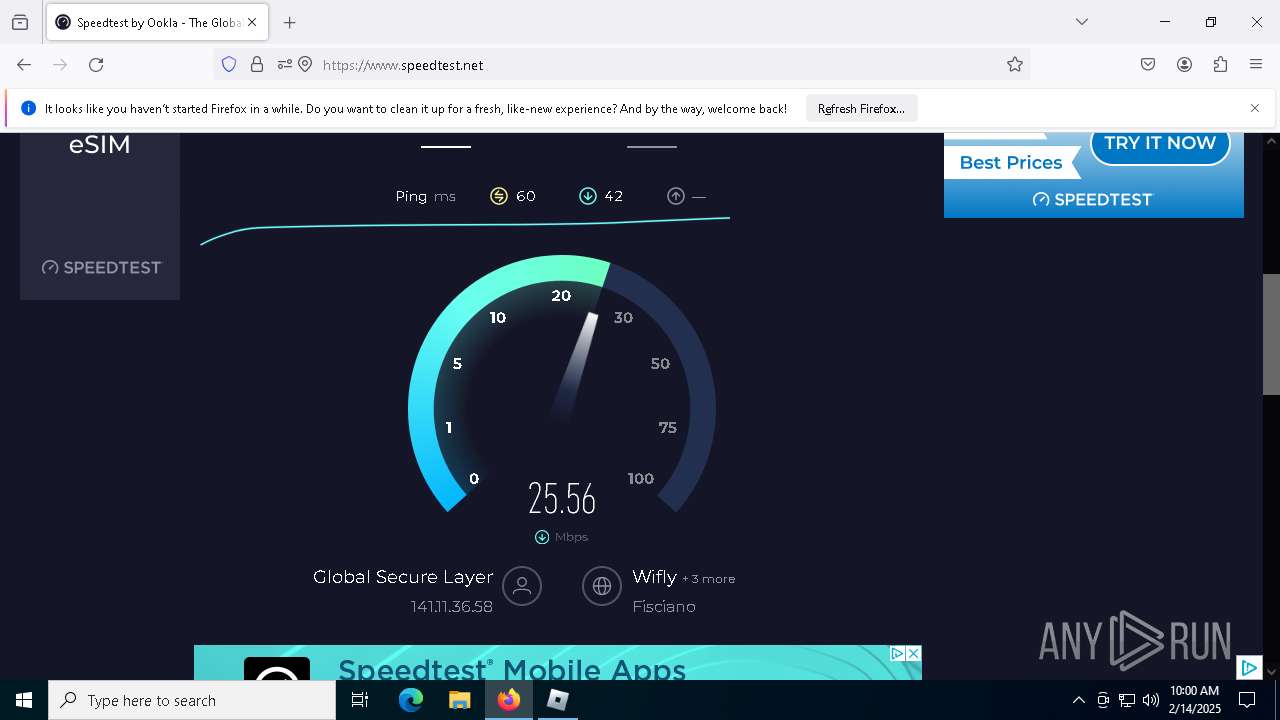Open Firefox application menu
The width and height of the screenshot is (1280, 720).
click(x=1256, y=65)
